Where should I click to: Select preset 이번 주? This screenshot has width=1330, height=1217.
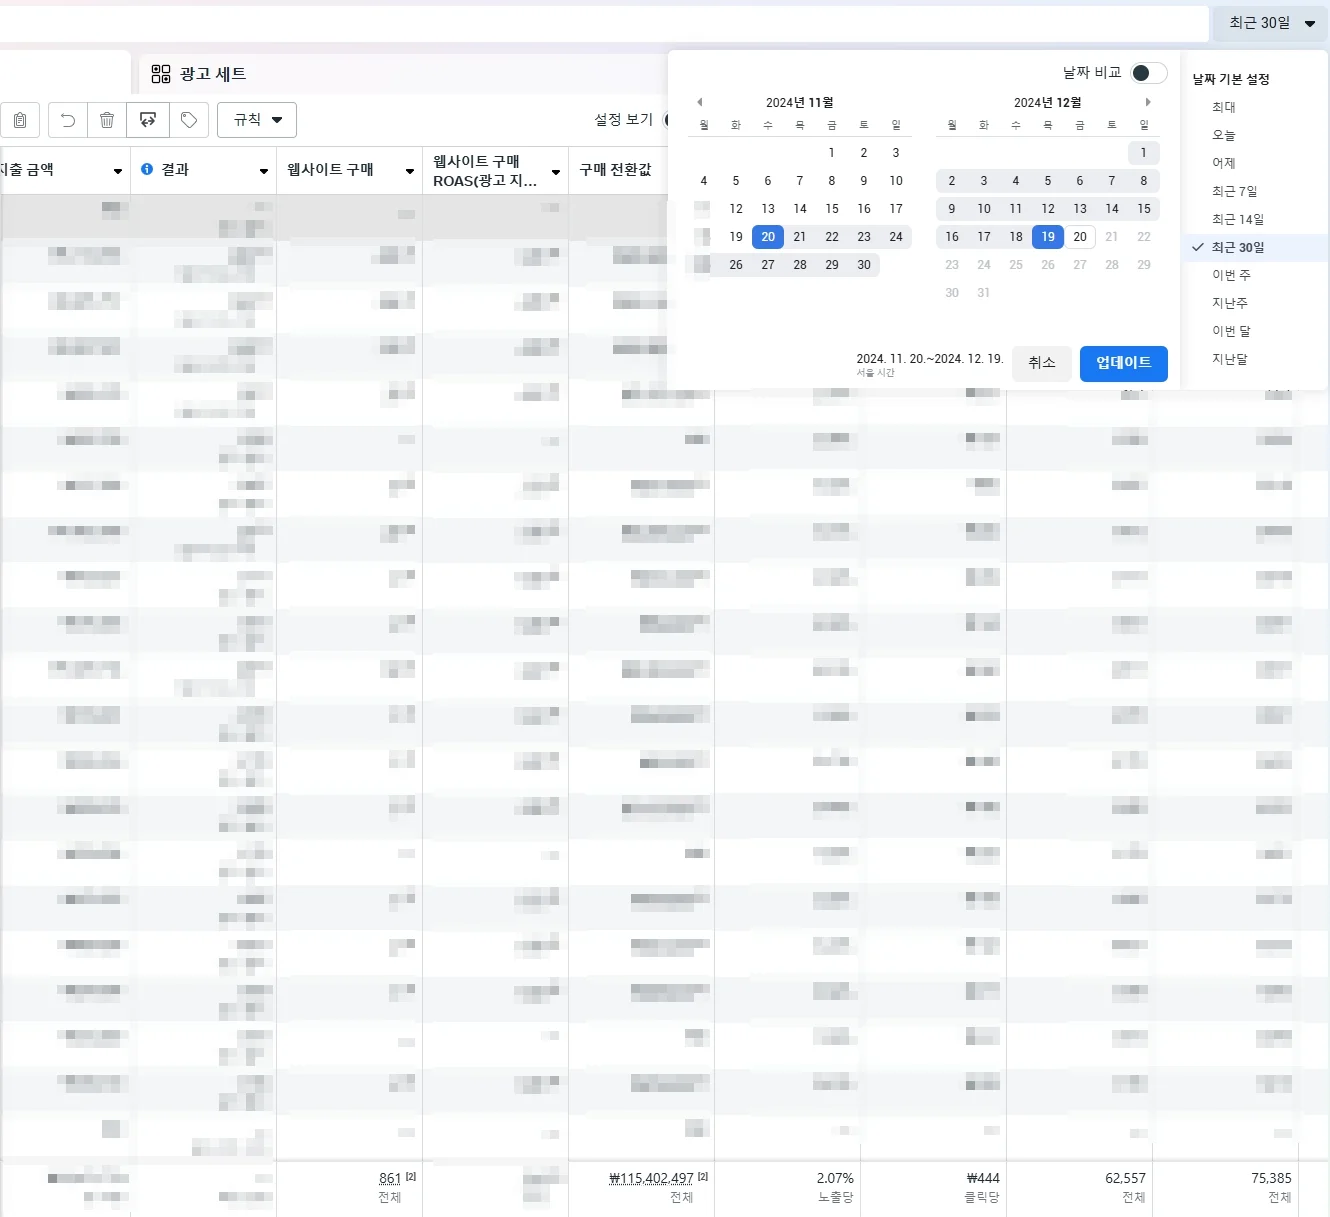(x=1231, y=275)
